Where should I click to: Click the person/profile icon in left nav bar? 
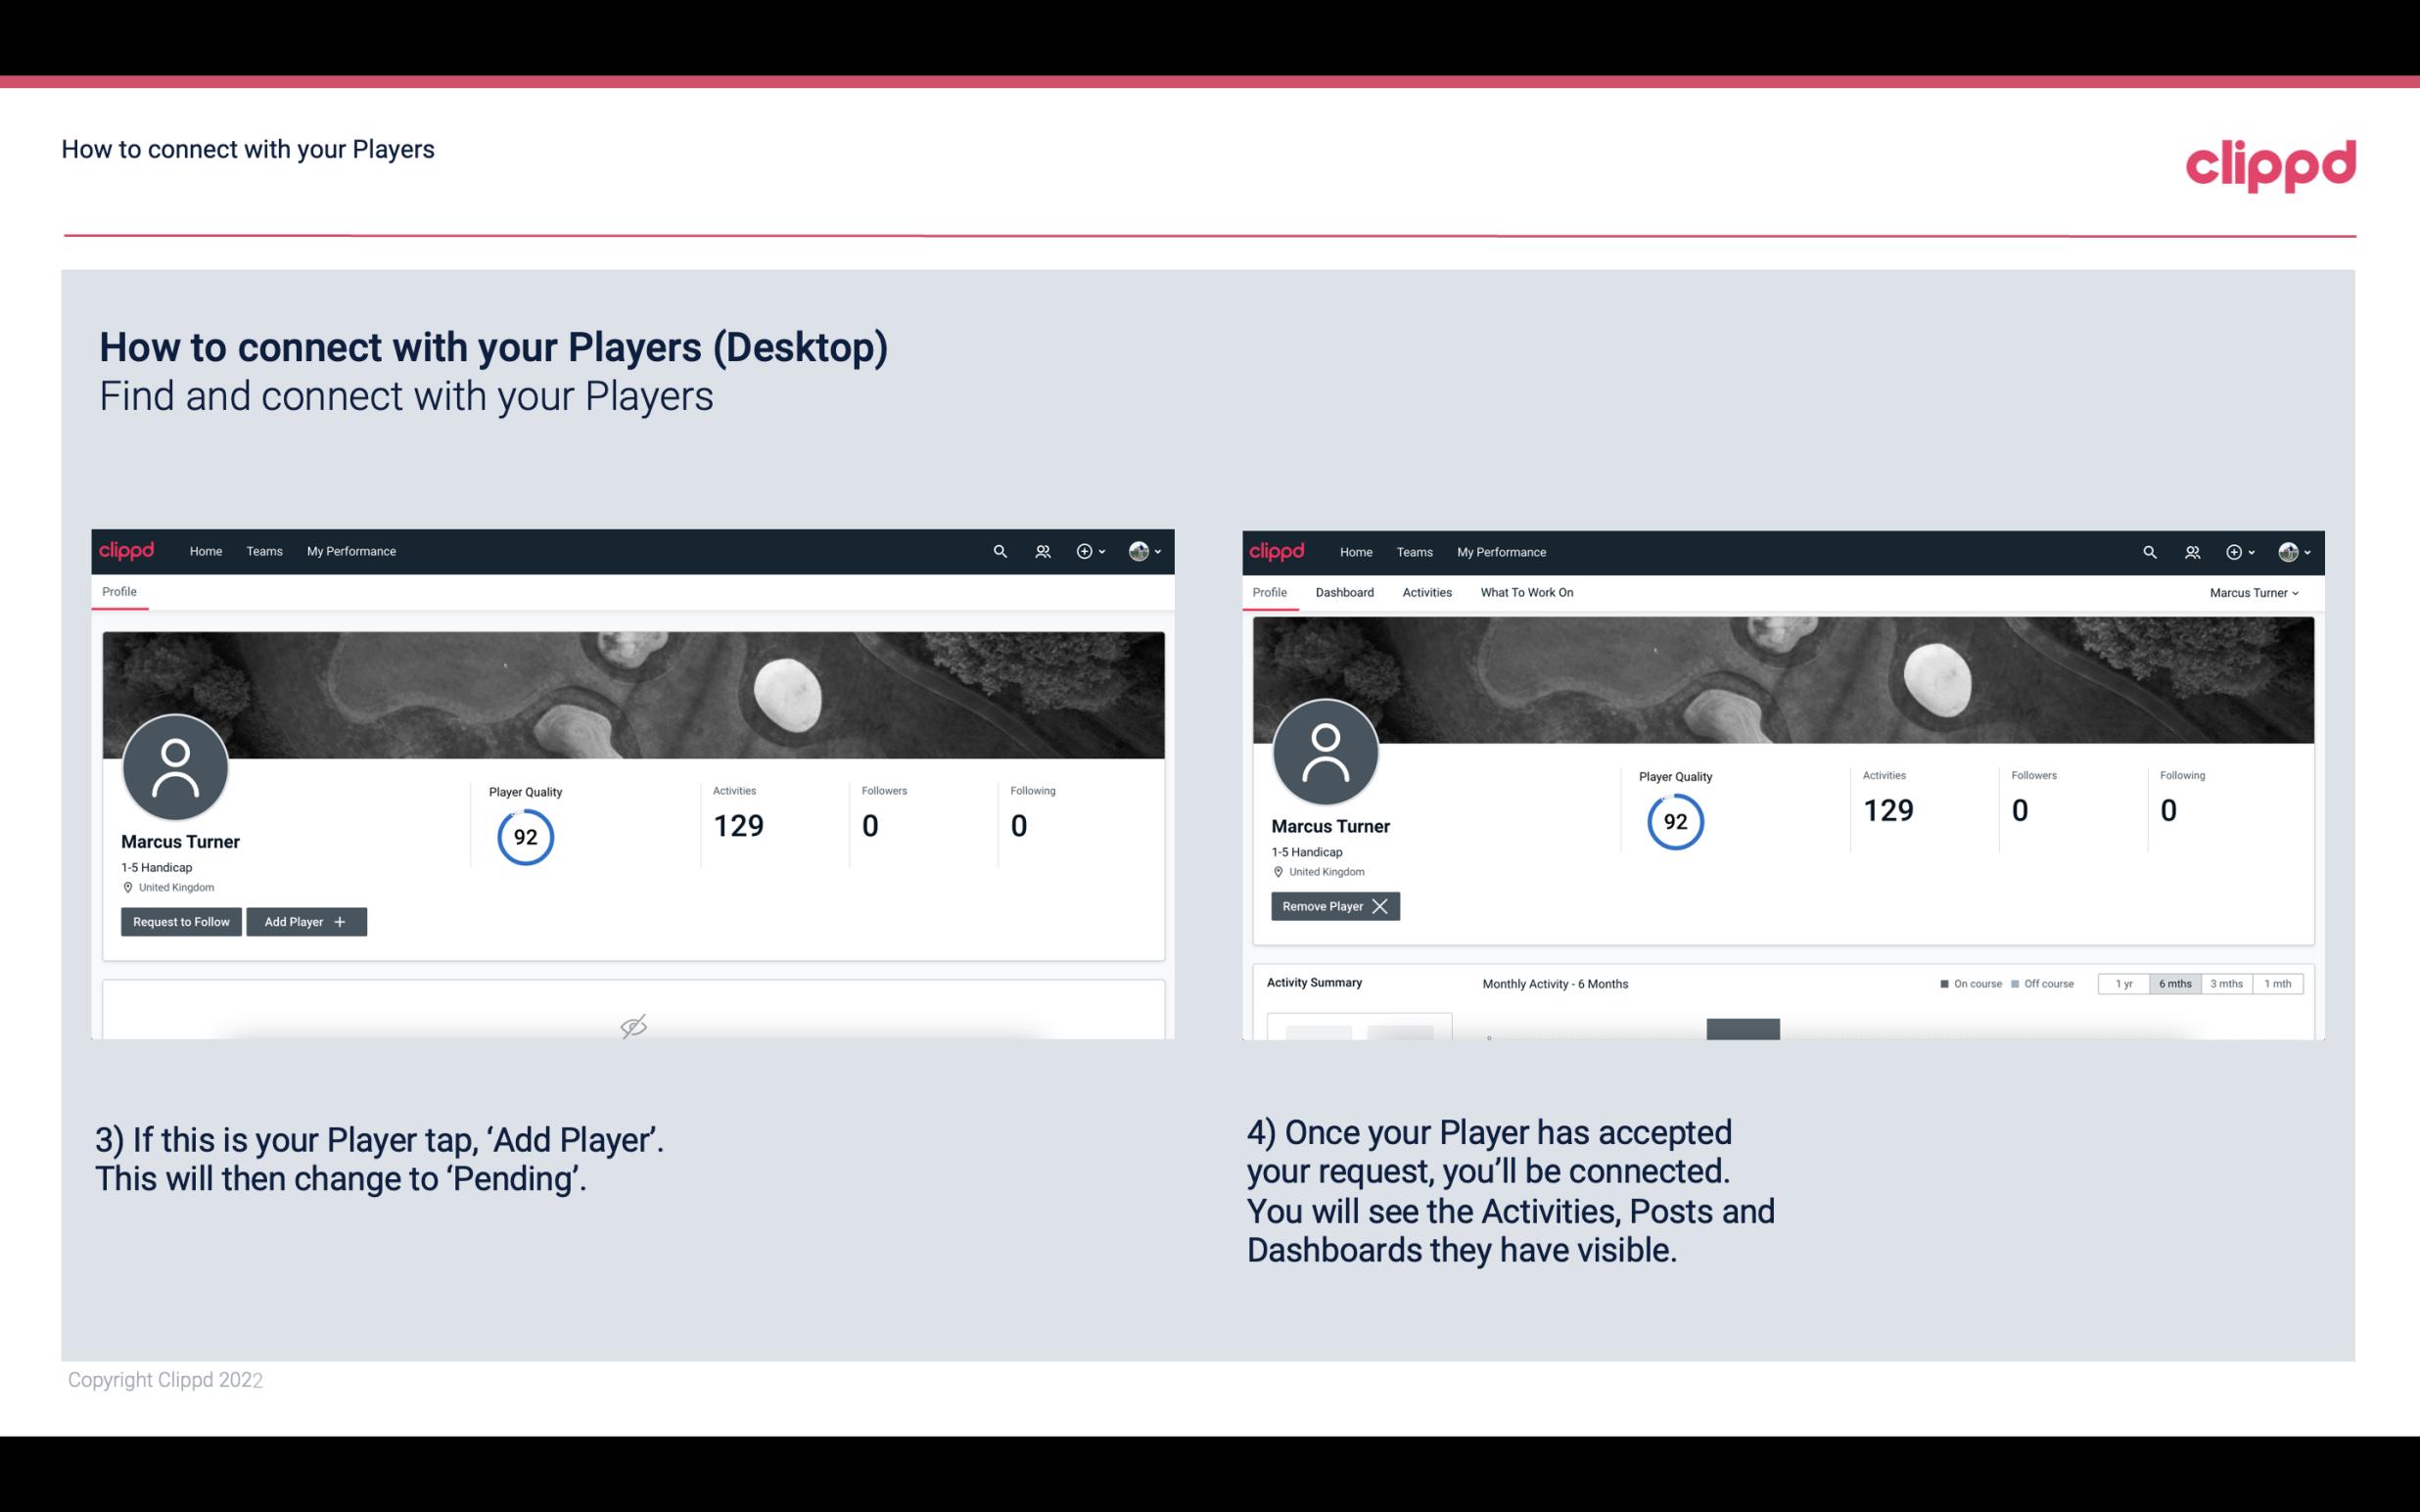[1040, 550]
